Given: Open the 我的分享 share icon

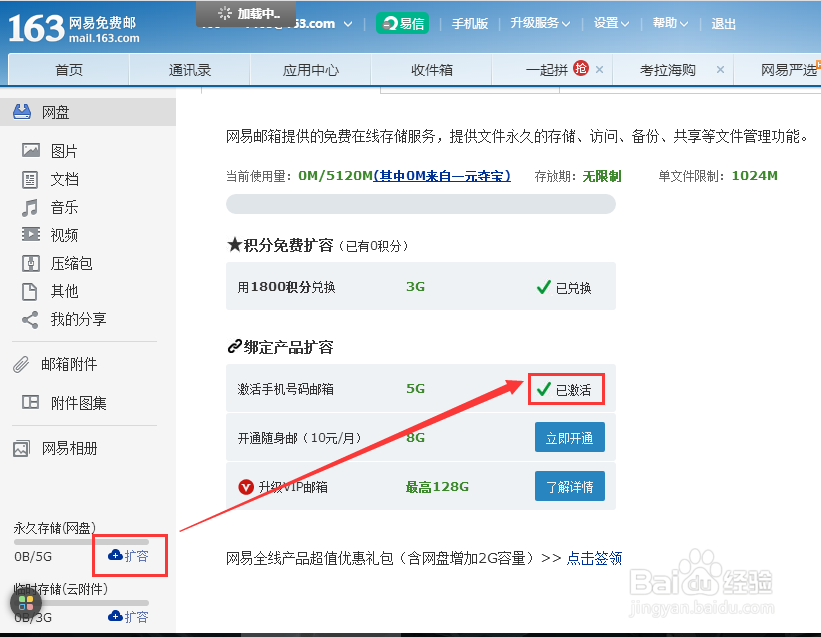Looking at the screenshot, I should point(30,319).
